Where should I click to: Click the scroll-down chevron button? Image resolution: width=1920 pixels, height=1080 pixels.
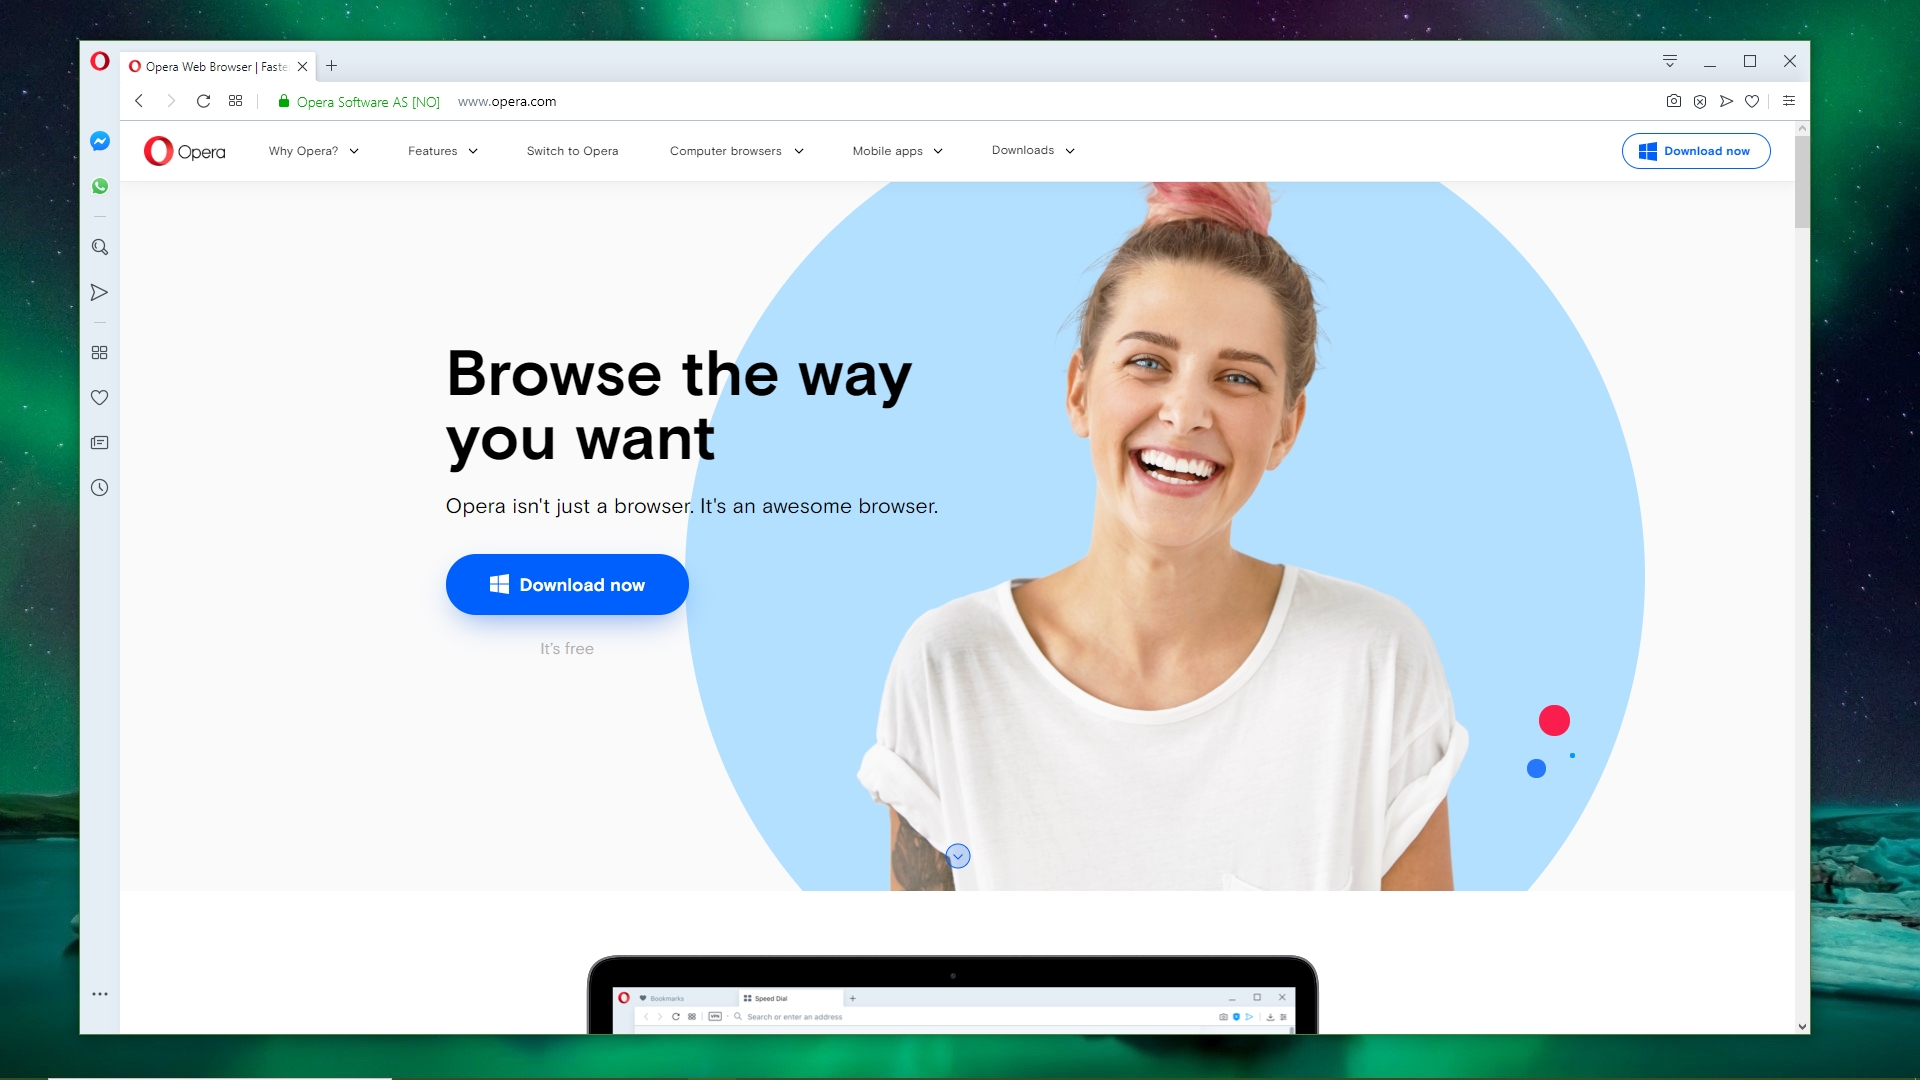(x=957, y=856)
